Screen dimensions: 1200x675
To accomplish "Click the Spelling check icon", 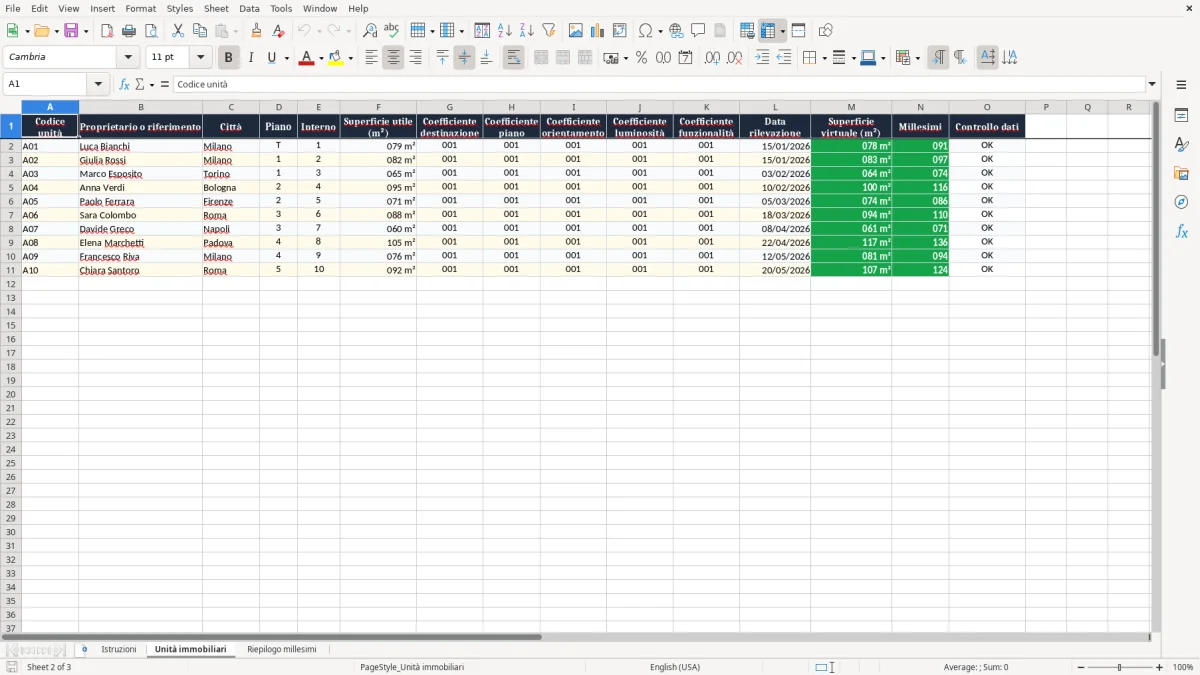I will tap(392, 31).
